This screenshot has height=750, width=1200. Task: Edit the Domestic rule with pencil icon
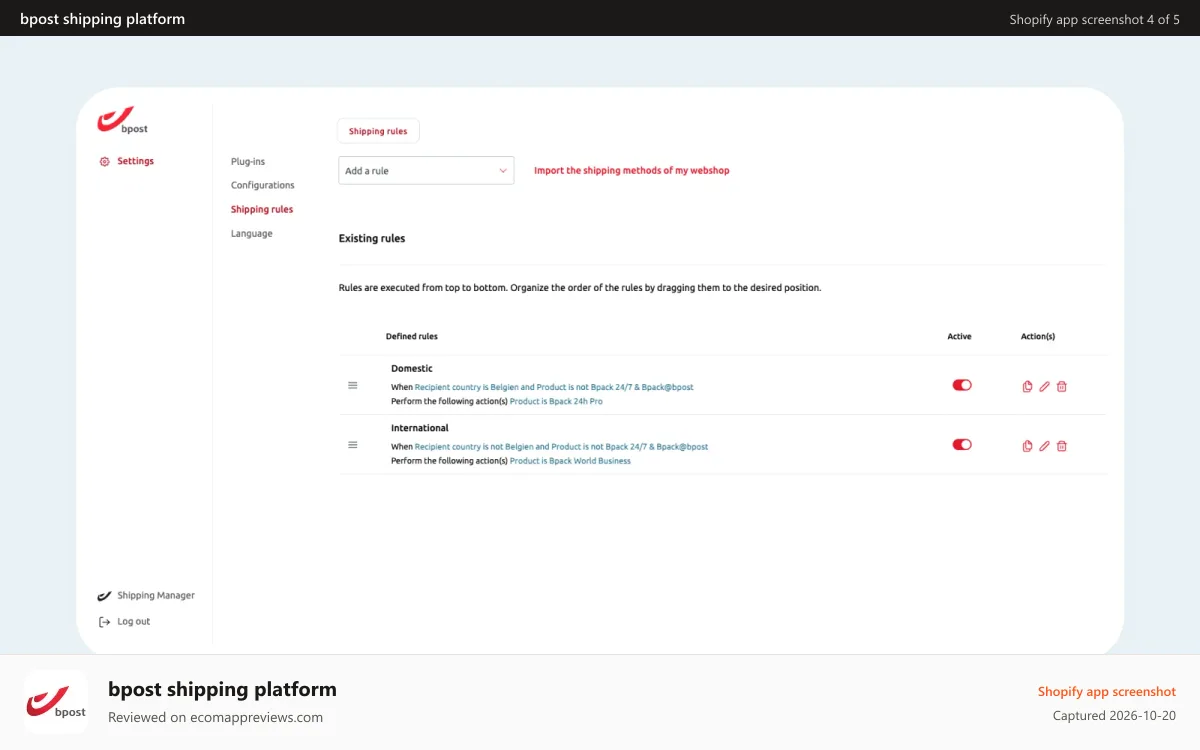coord(1044,386)
